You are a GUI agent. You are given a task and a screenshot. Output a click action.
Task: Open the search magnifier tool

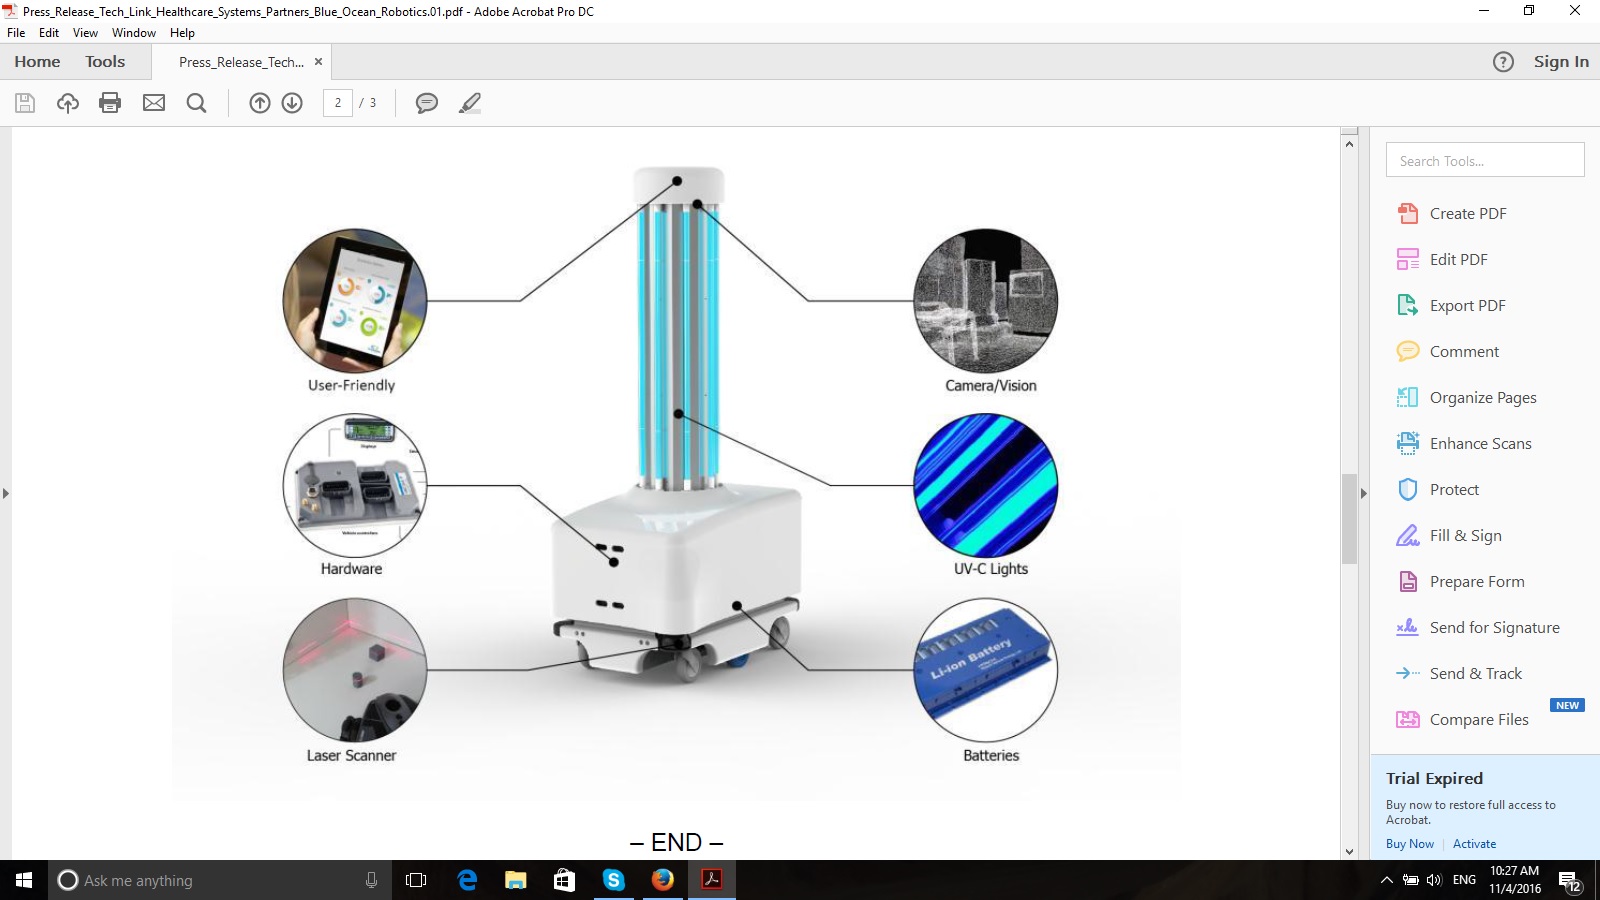197,103
